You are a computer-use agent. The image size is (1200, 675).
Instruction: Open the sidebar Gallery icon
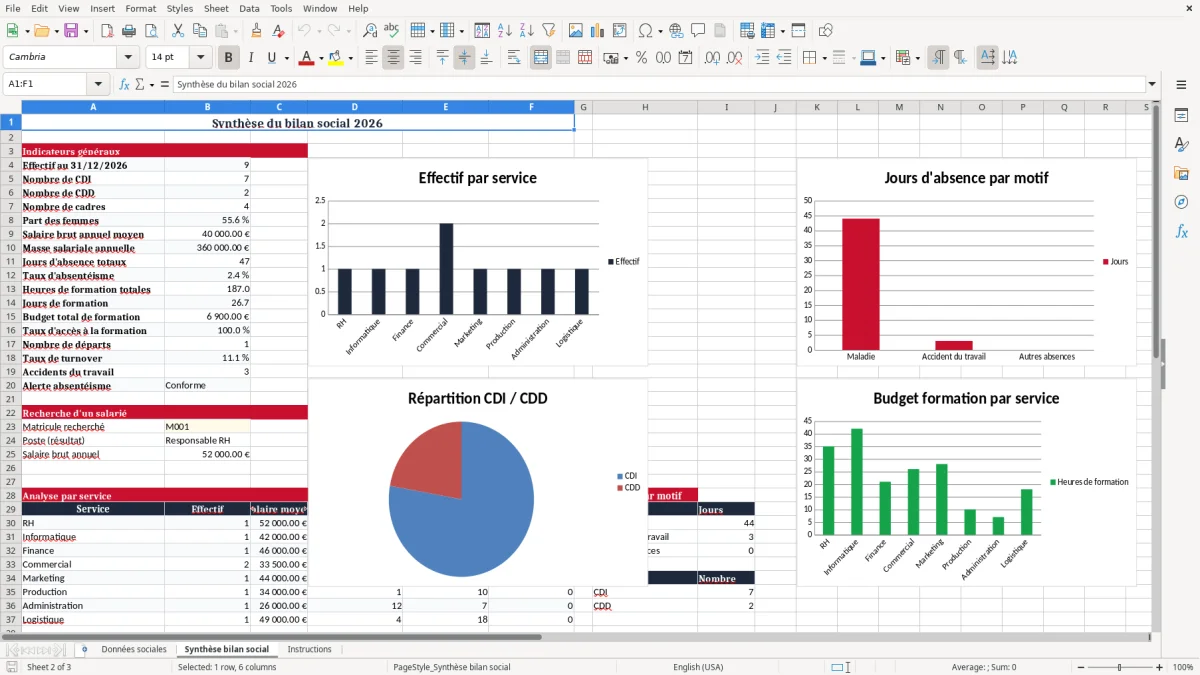(x=1181, y=173)
